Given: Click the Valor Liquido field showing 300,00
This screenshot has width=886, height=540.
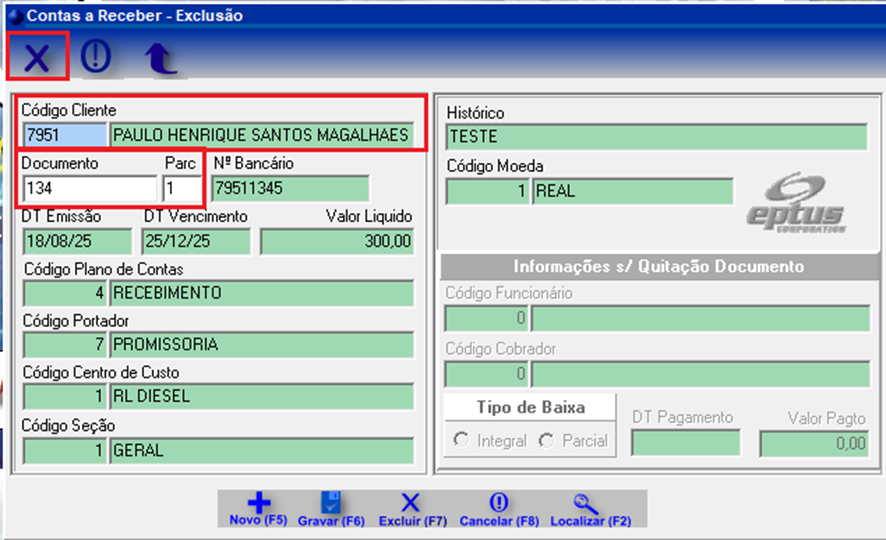Looking at the screenshot, I should tap(336, 241).
